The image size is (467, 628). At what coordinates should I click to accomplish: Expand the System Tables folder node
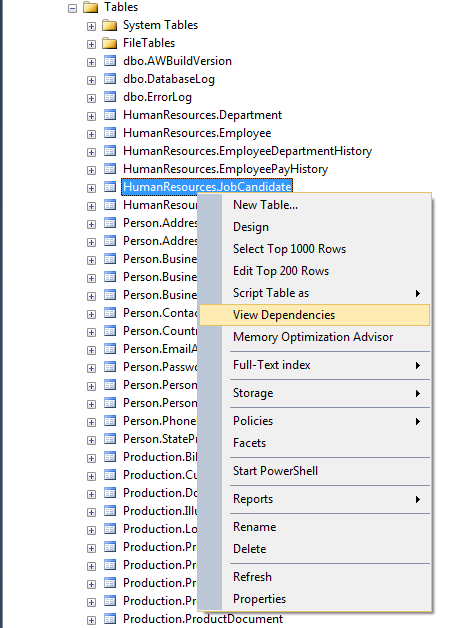[91, 26]
